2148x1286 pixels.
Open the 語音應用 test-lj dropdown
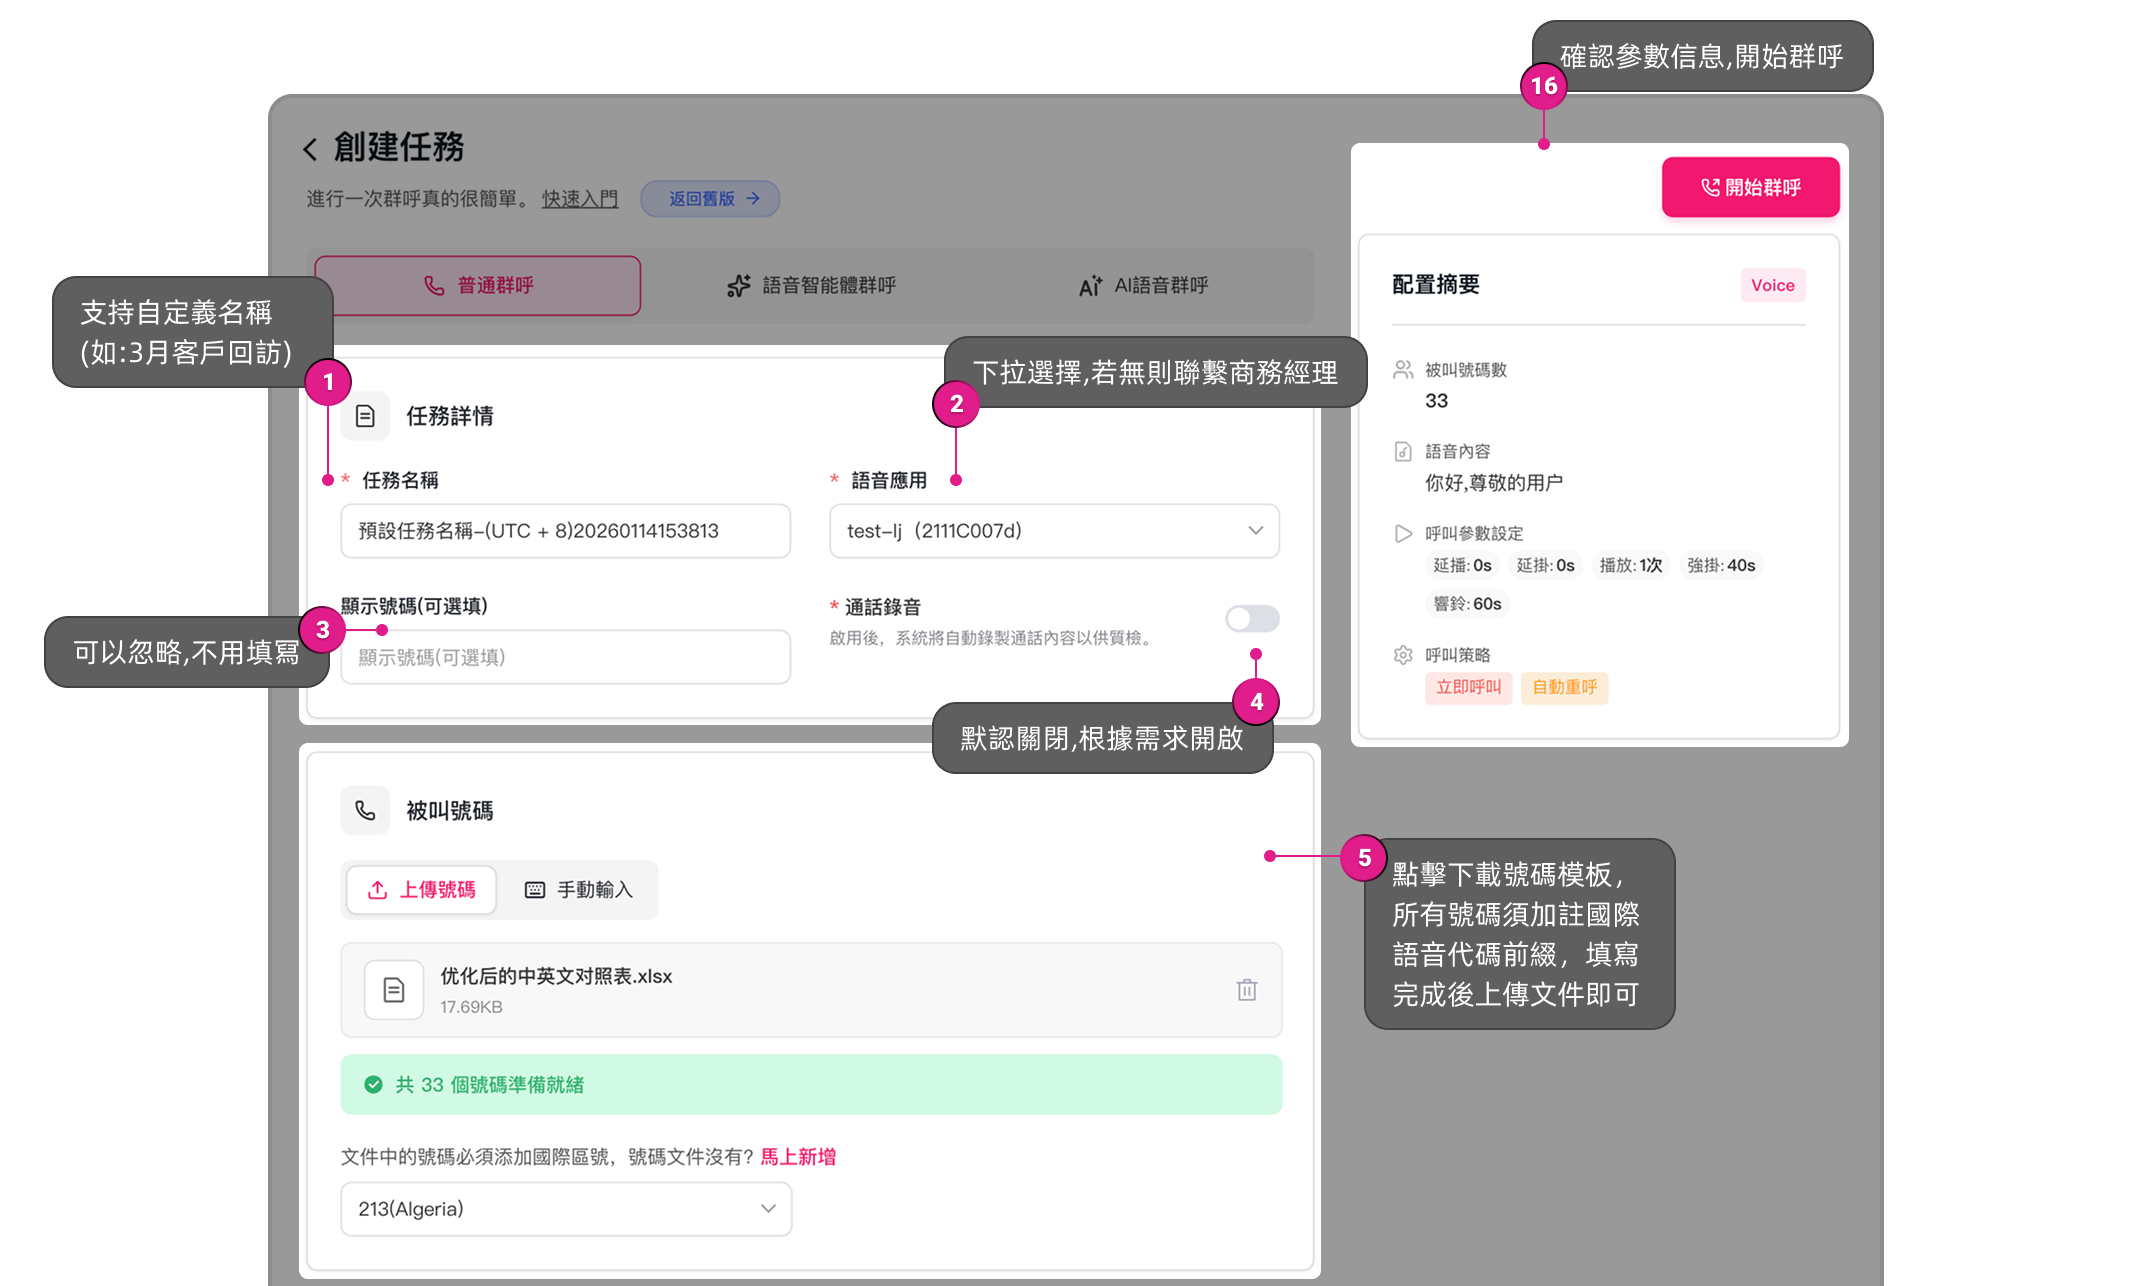(1053, 531)
